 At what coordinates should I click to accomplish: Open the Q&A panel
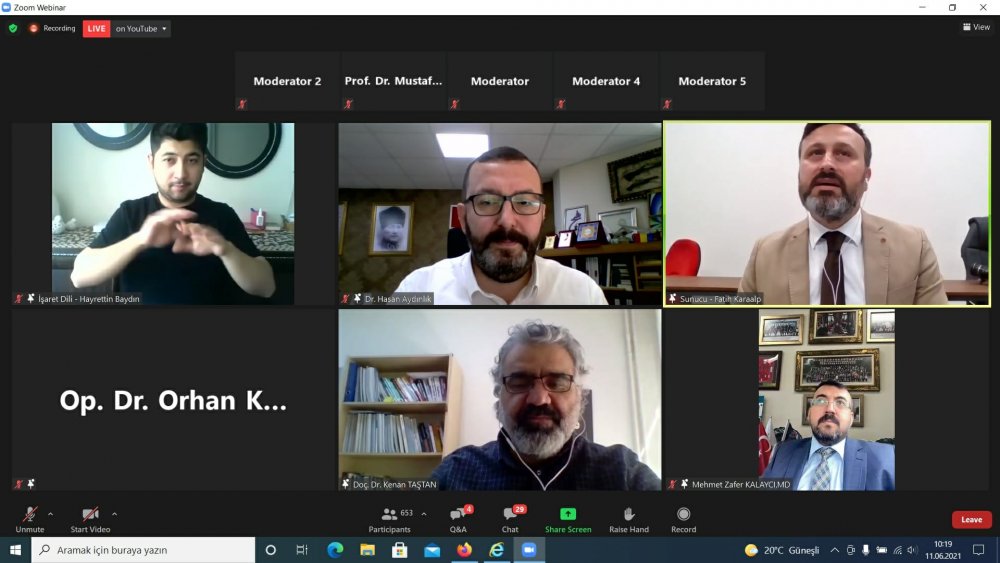pos(458,518)
